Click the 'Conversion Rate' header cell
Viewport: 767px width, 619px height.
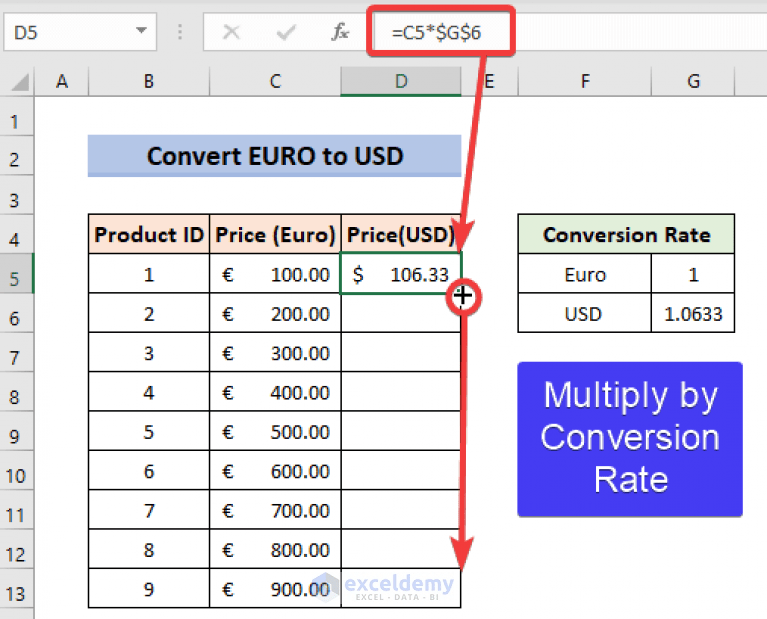pos(626,234)
